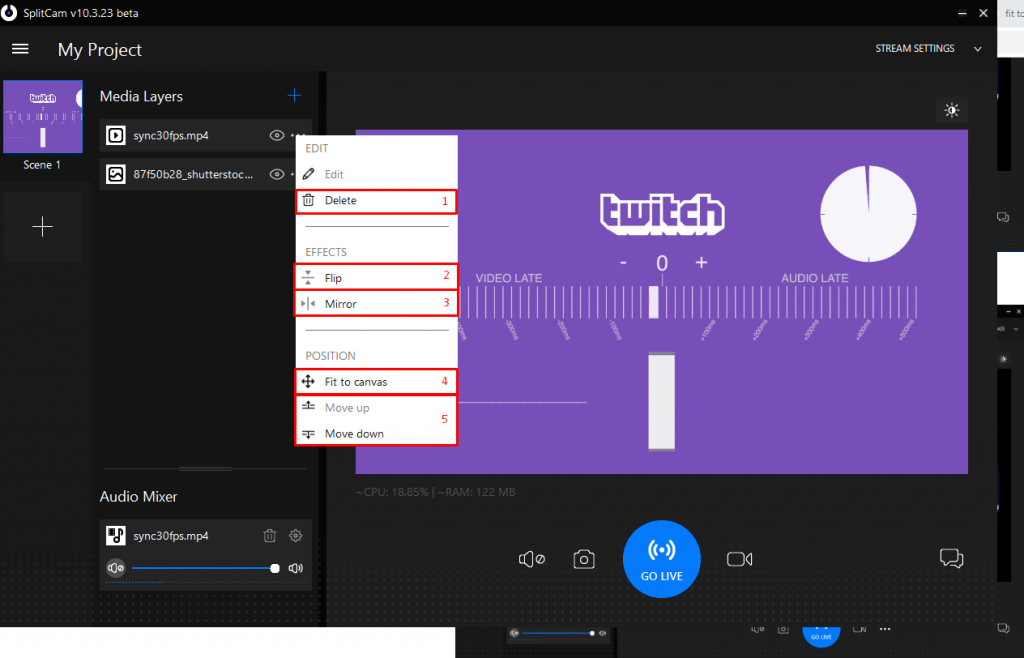This screenshot has height=658, width=1024.
Task: Click the Media Layers heading
Action: [141, 97]
